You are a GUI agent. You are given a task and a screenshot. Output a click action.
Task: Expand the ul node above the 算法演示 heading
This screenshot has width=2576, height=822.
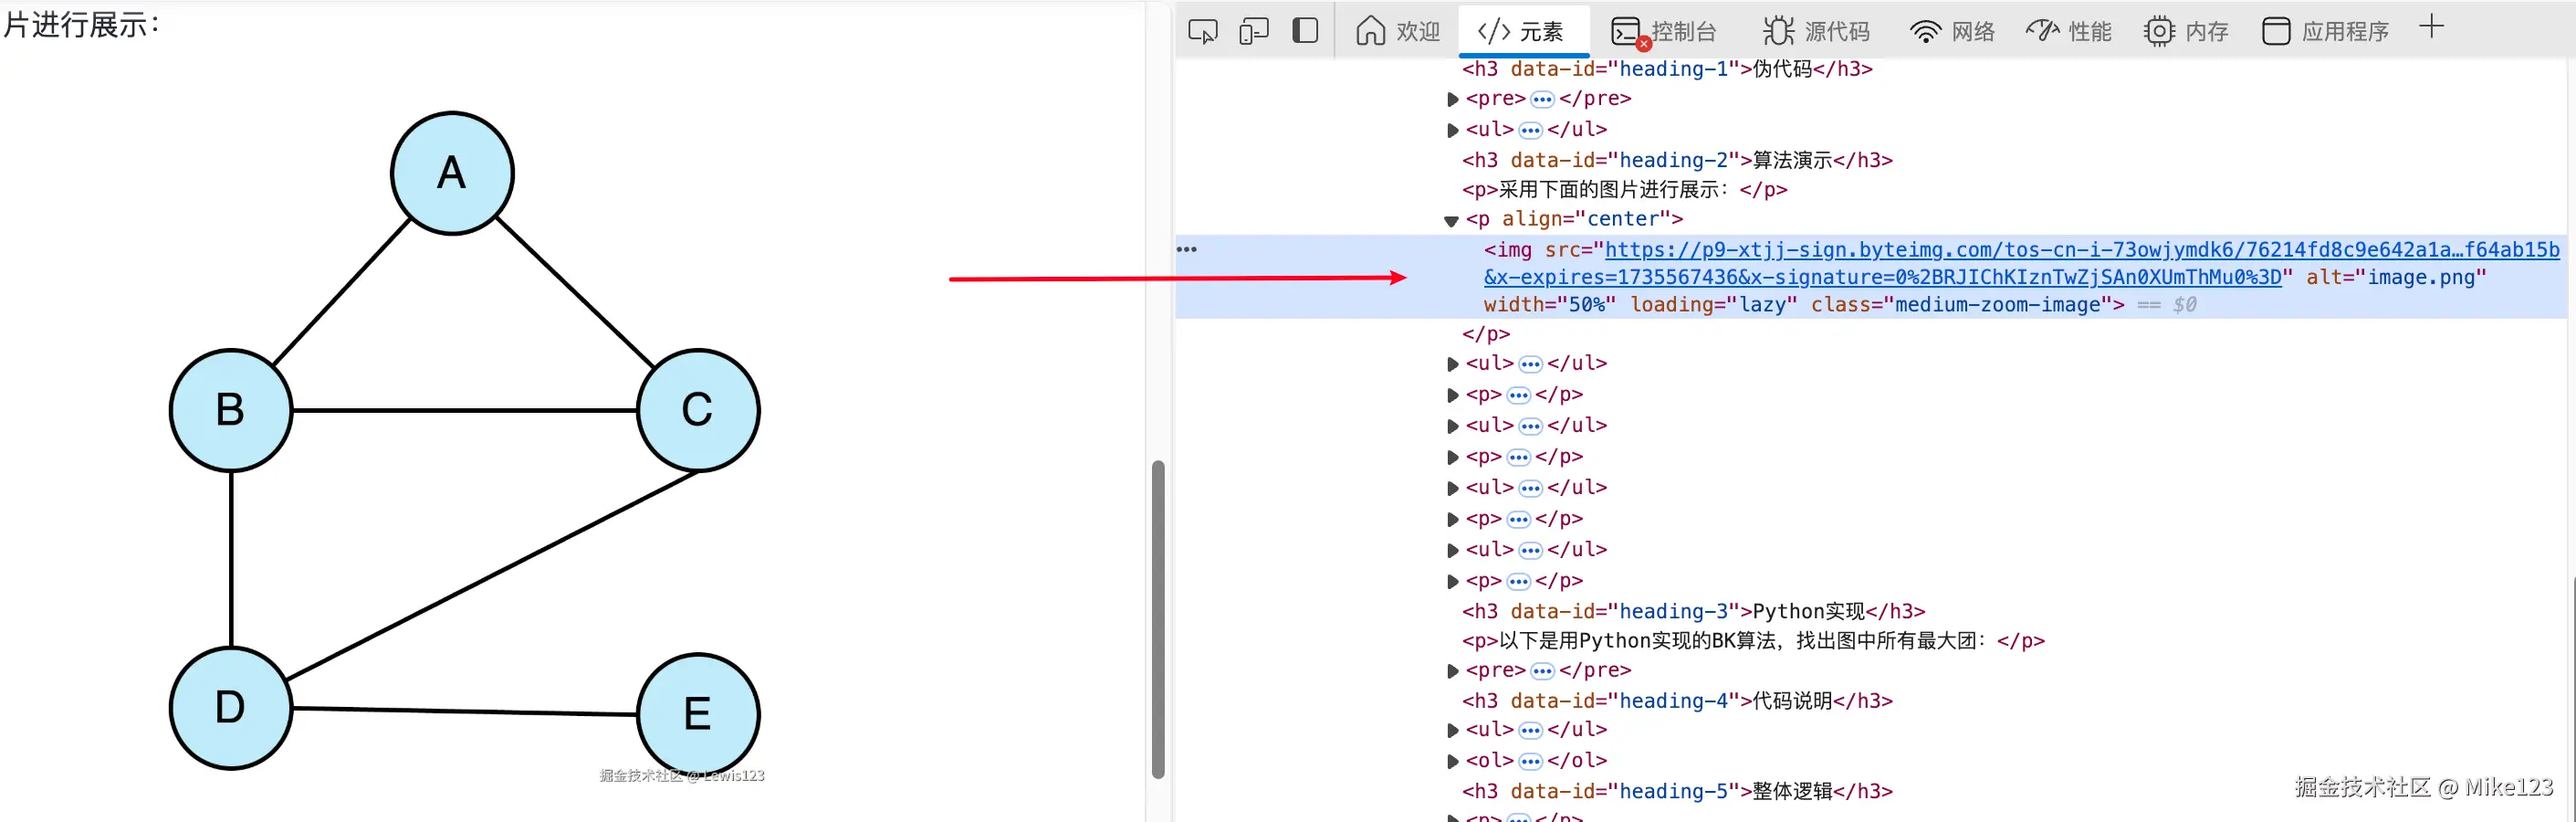tap(1452, 130)
